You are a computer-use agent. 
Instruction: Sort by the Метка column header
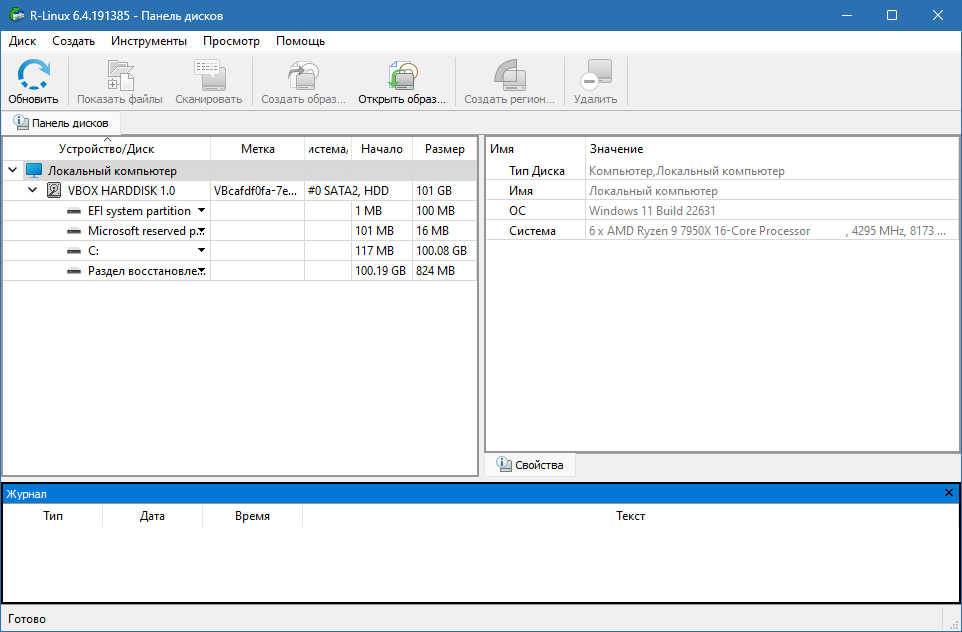pos(258,149)
